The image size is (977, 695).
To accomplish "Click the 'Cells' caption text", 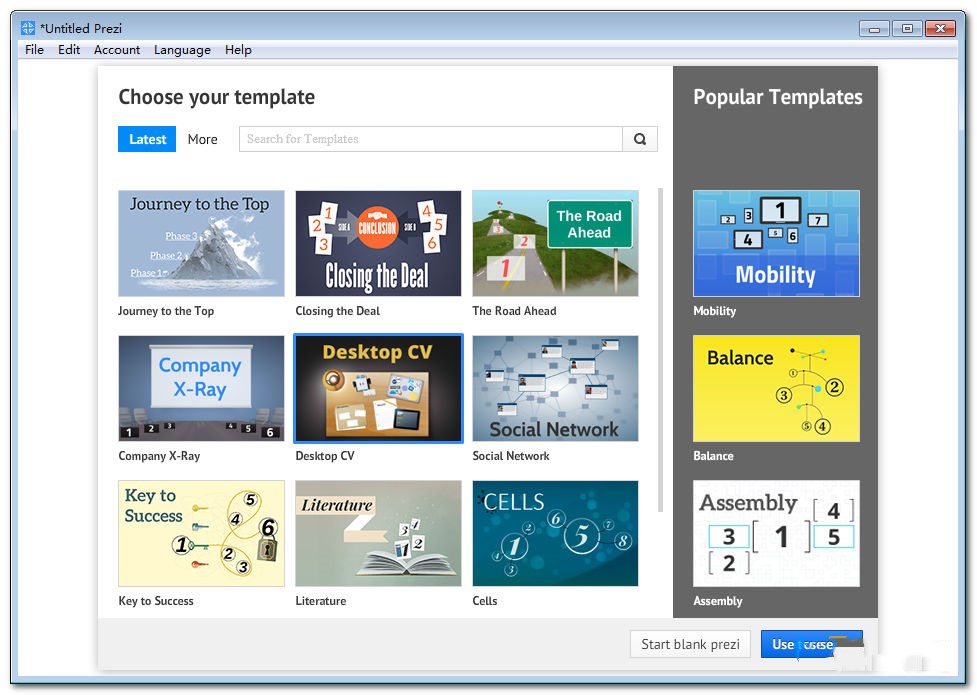I will [x=484, y=600].
